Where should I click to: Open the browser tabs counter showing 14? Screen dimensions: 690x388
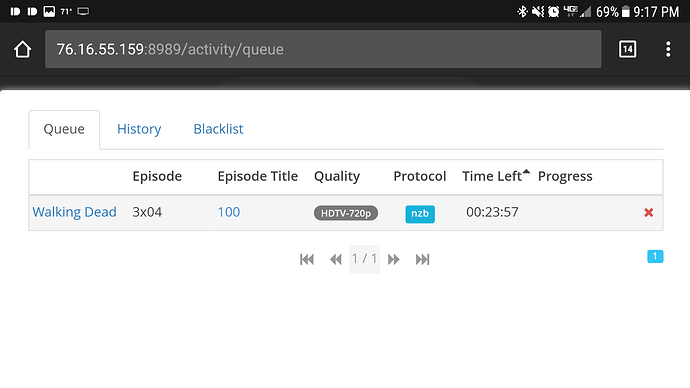pyautogui.click(x=627, y=49)
